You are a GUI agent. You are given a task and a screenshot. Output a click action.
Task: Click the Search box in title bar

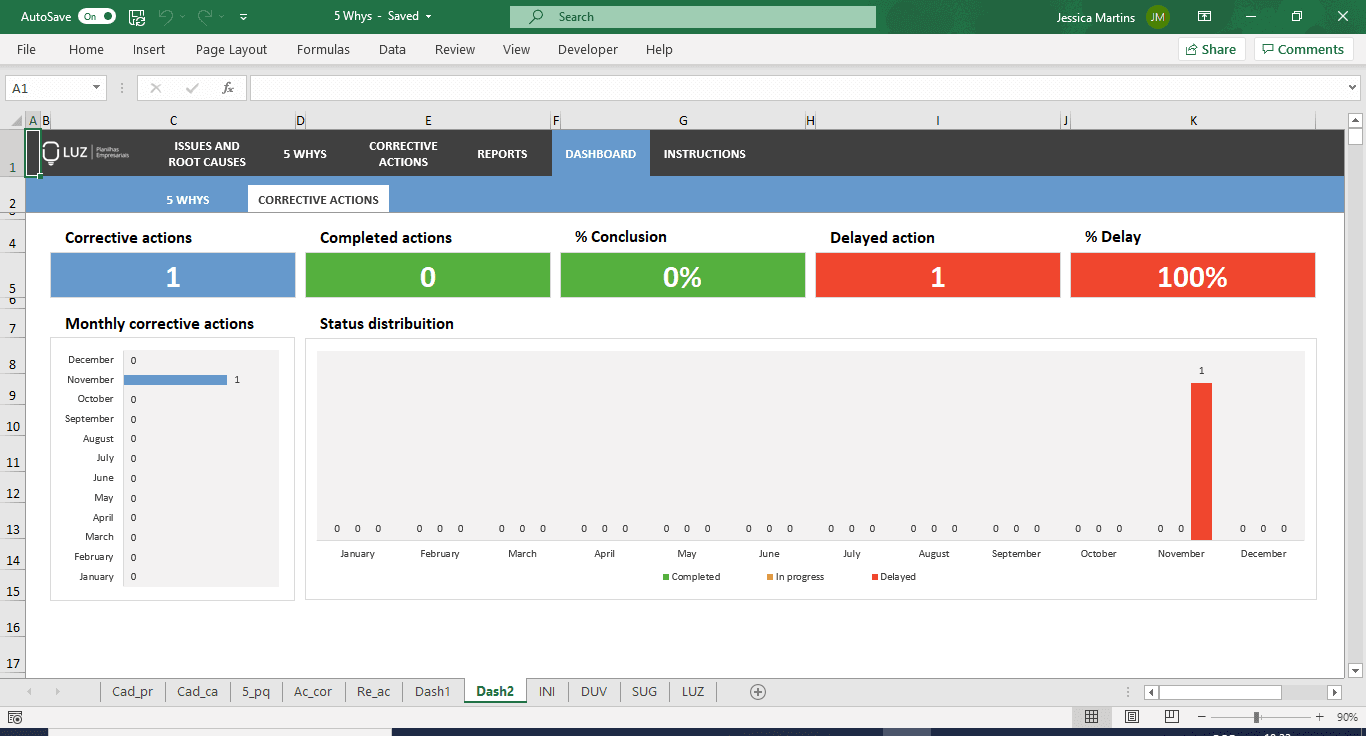pos(692,17)
